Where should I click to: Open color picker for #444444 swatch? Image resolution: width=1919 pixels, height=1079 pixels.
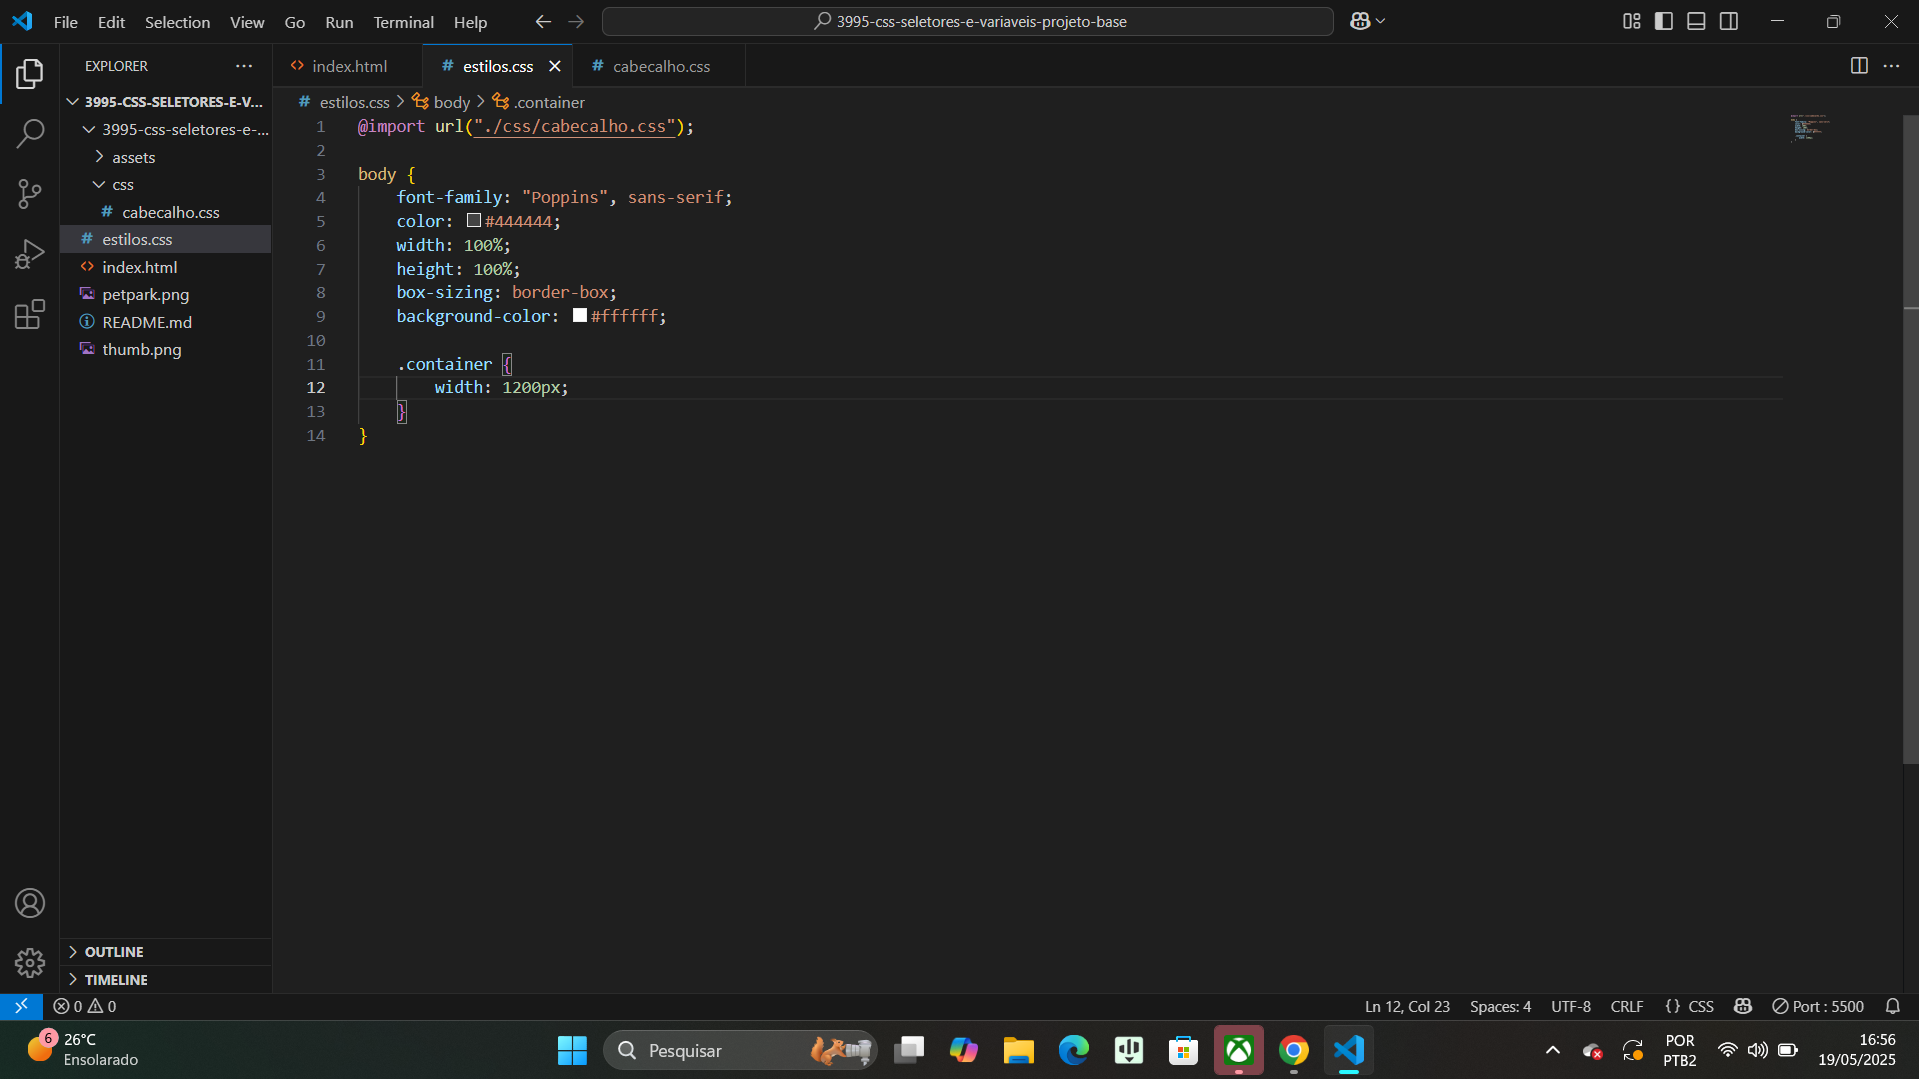tap(474, 221)
